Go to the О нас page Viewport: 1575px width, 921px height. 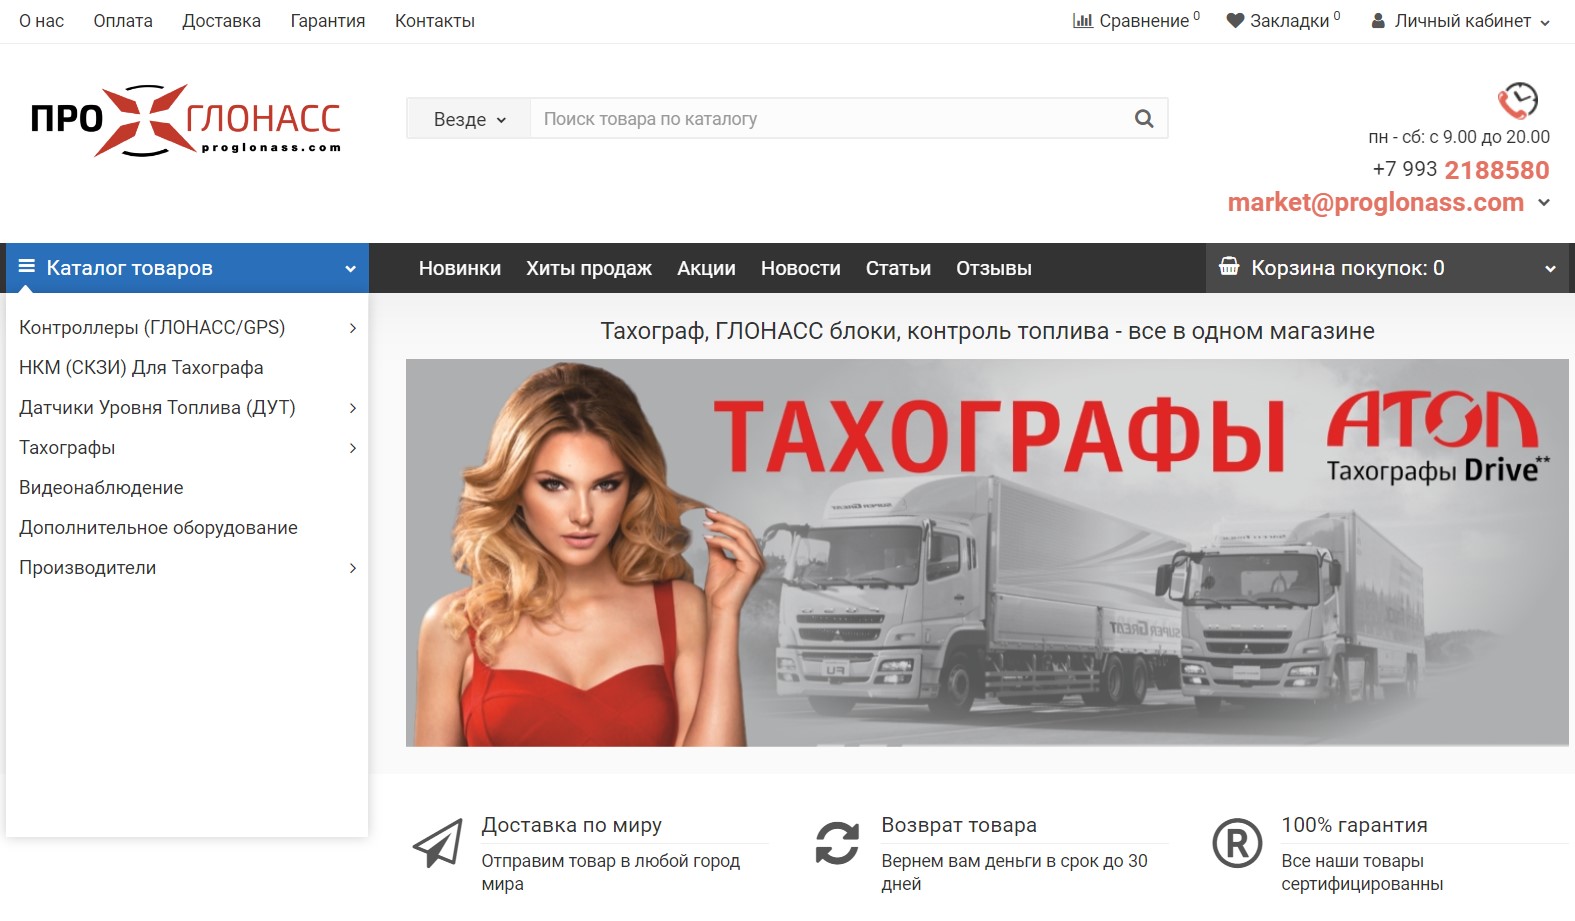coord(41,21)
